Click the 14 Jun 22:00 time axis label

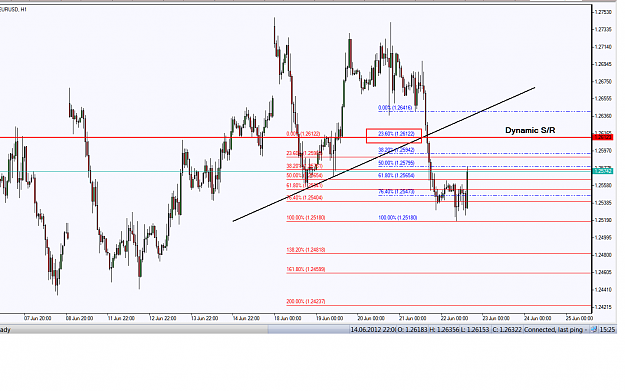click(x=246, y=318)
